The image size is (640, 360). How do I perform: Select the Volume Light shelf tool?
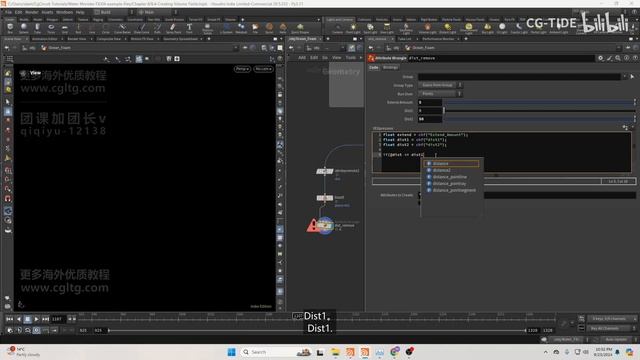pyautogui.click(x=427, y=28)
